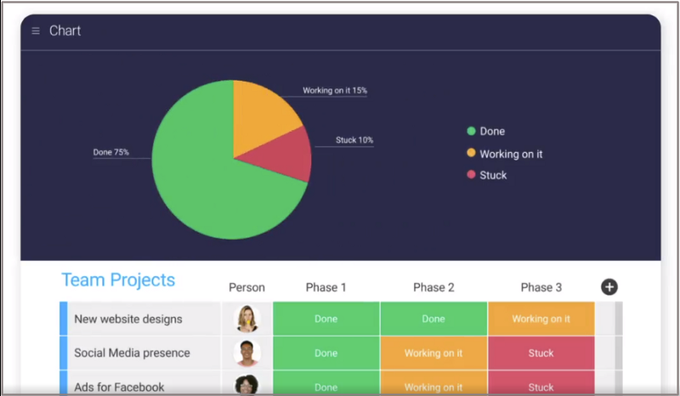Click the Stuck 10% chart label
Viewport: 680px width, 396px height.
point(354,140)
